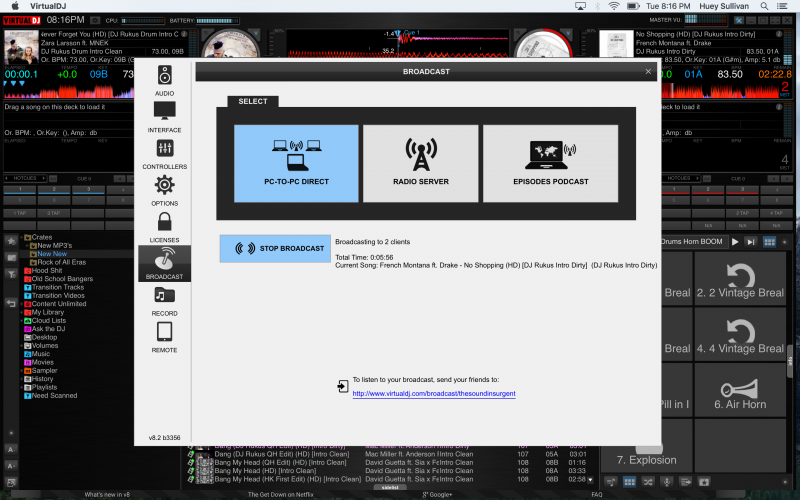This screenshot has height=500, width=800.
Task: Open the Options gear section
Action: (164, 190)
